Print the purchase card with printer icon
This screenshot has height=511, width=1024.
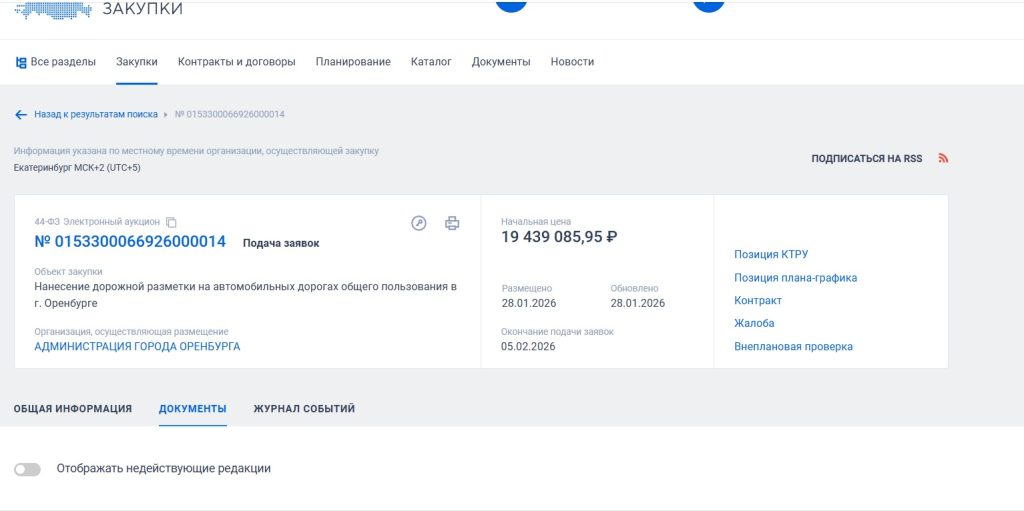point(452,223)
